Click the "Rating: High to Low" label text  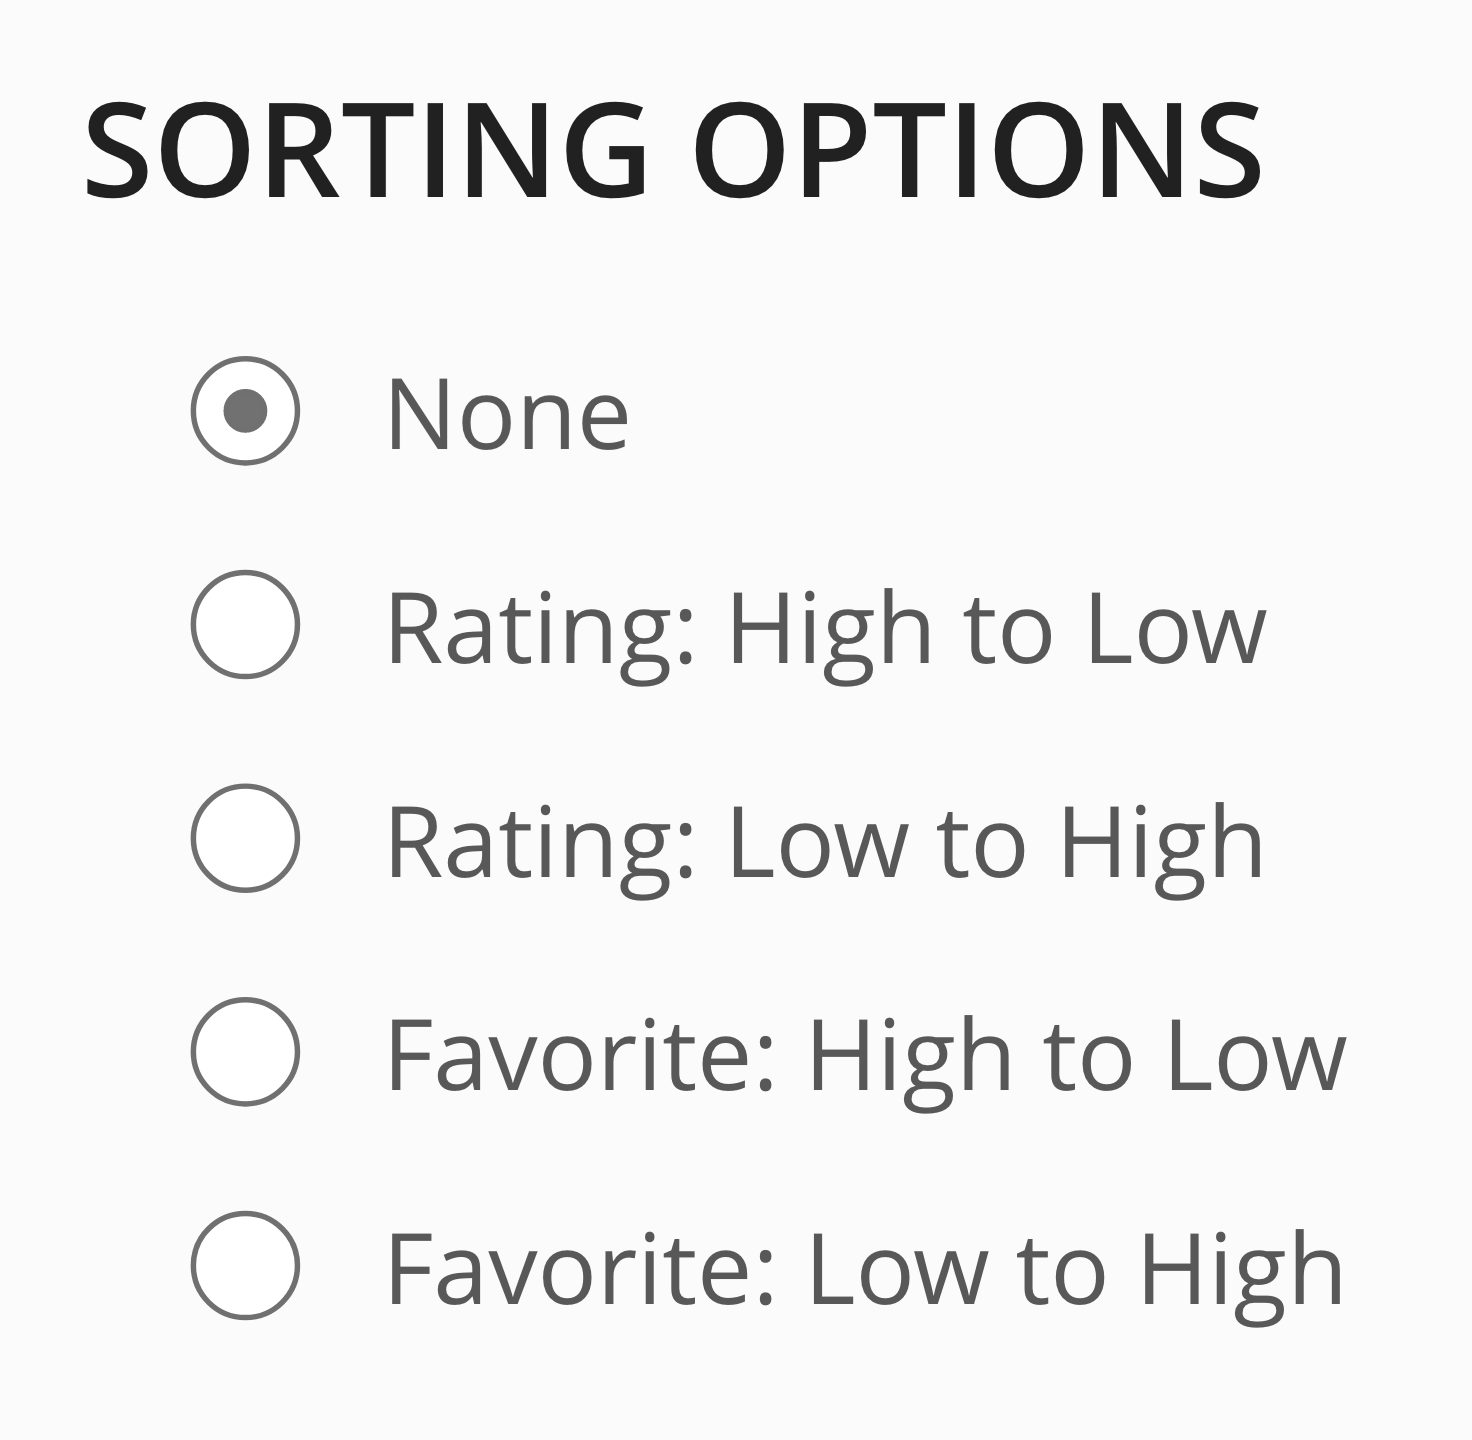[826, 629]
